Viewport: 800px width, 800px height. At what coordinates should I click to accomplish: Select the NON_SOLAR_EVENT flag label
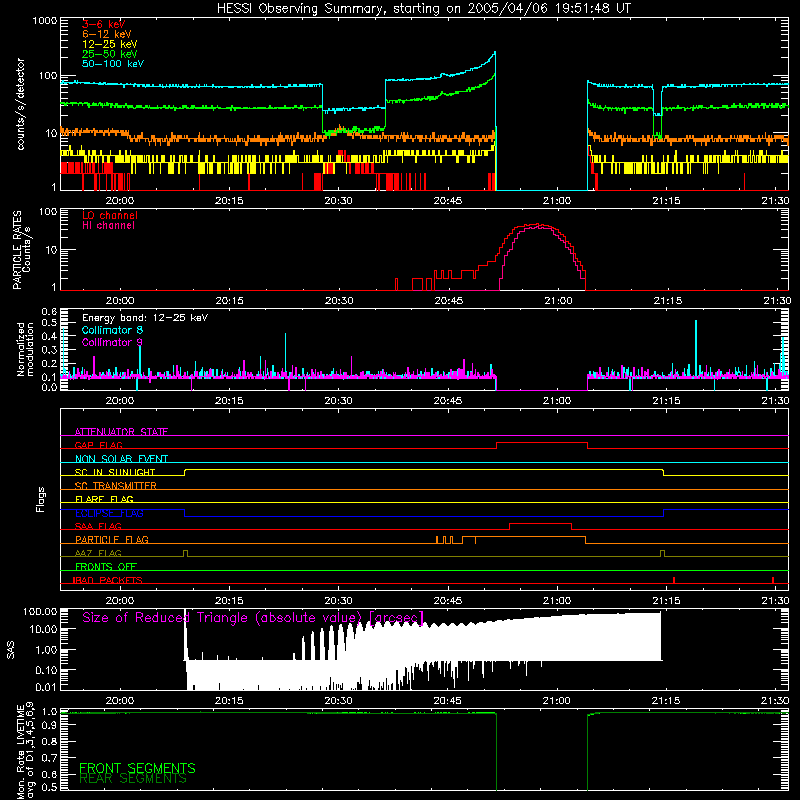click(x=121, y=459)
